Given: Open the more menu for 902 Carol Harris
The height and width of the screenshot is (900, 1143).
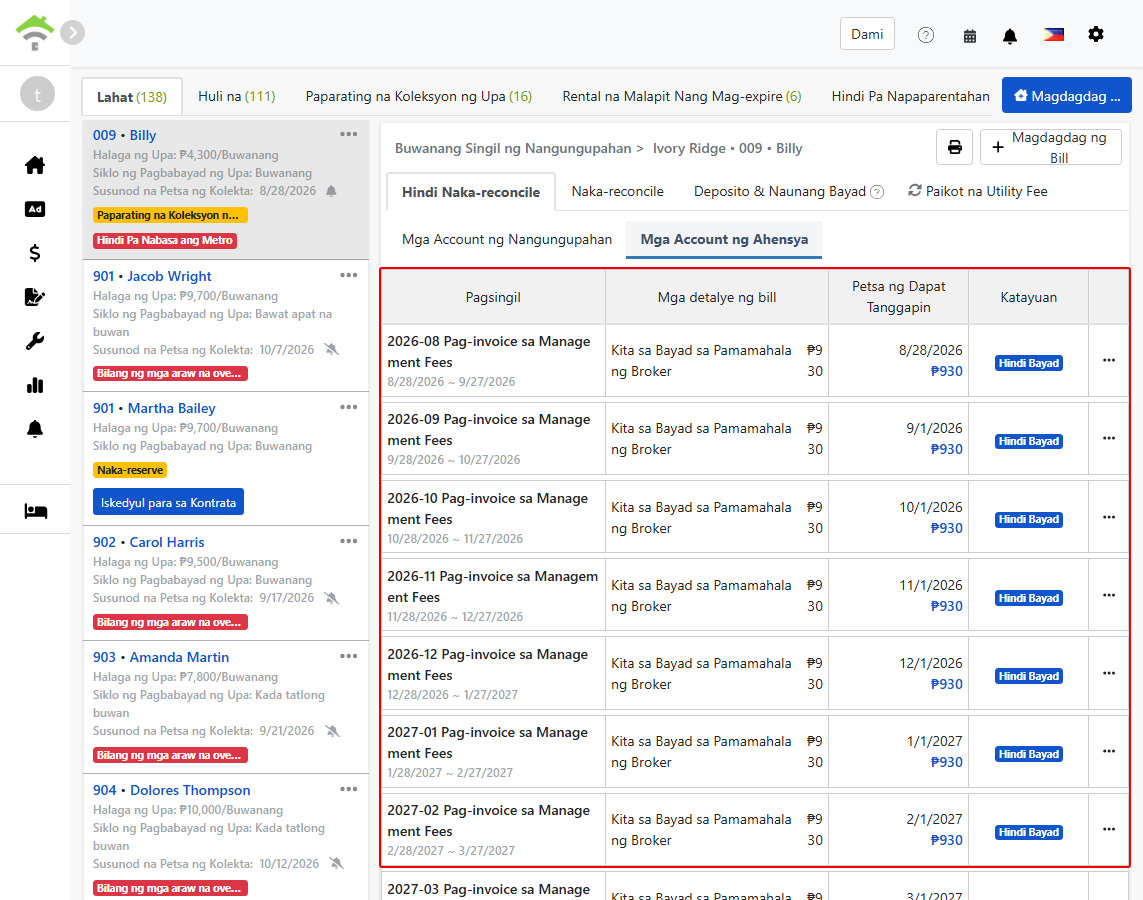Looking at the screenshot, I should 348,541.
